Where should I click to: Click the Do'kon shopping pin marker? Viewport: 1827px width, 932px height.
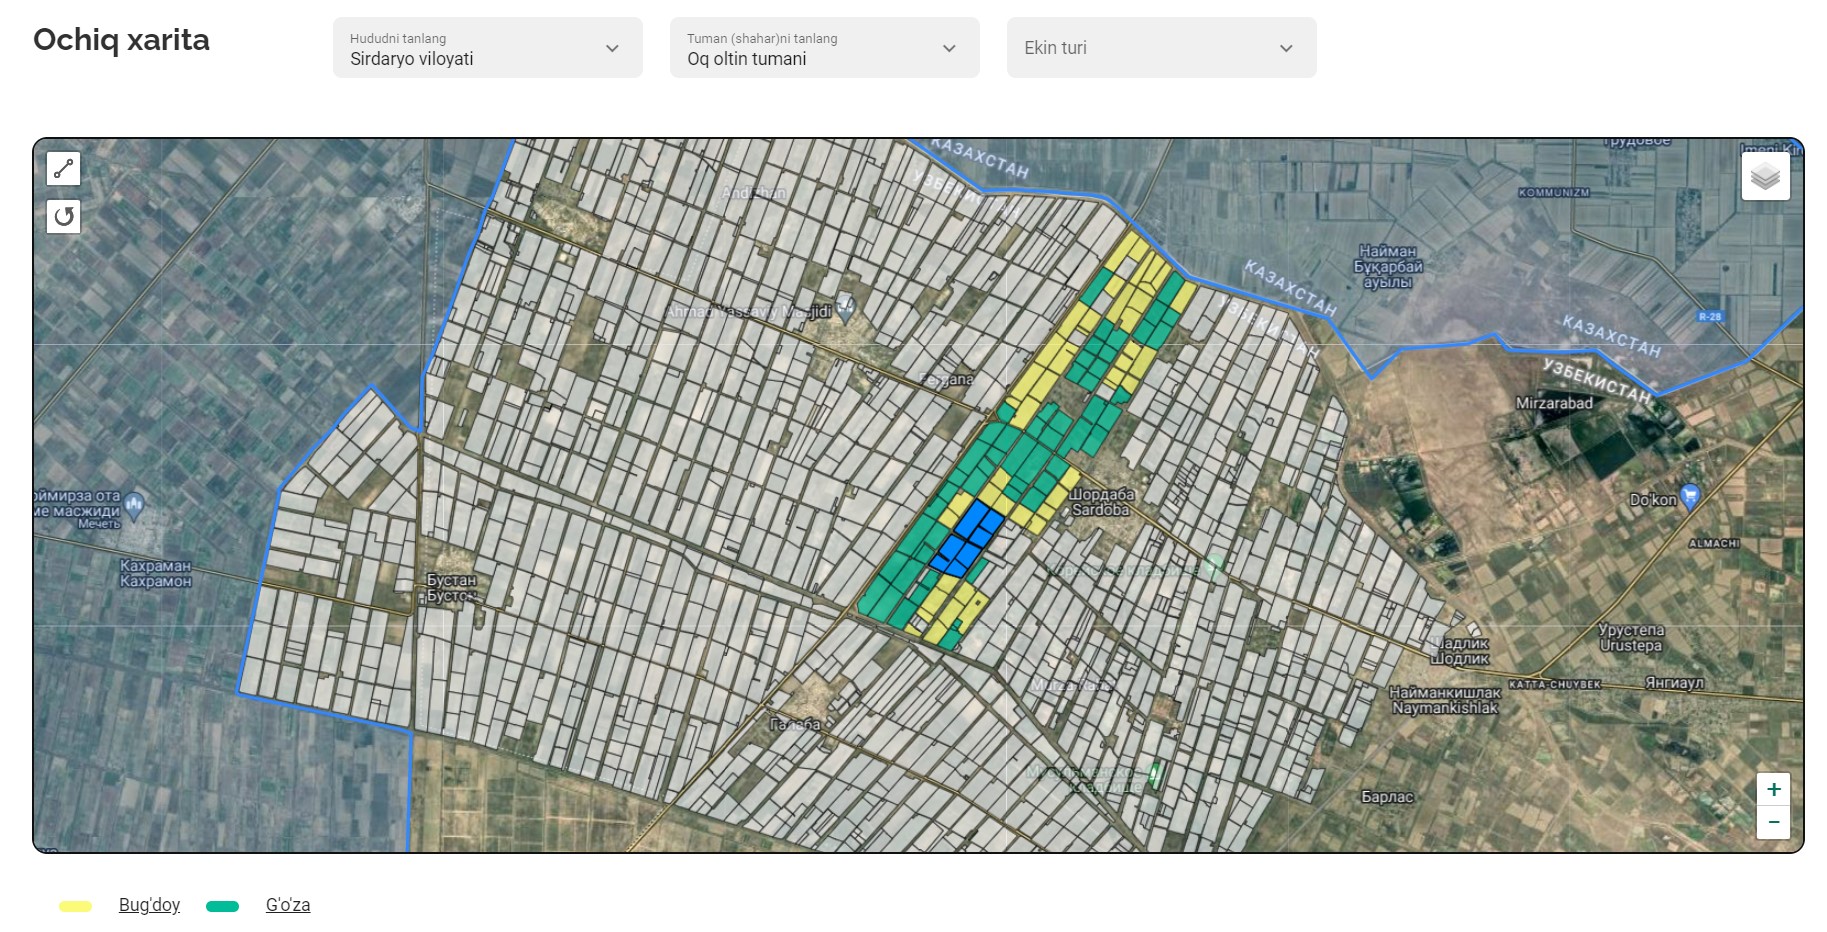coord(1690,496)
